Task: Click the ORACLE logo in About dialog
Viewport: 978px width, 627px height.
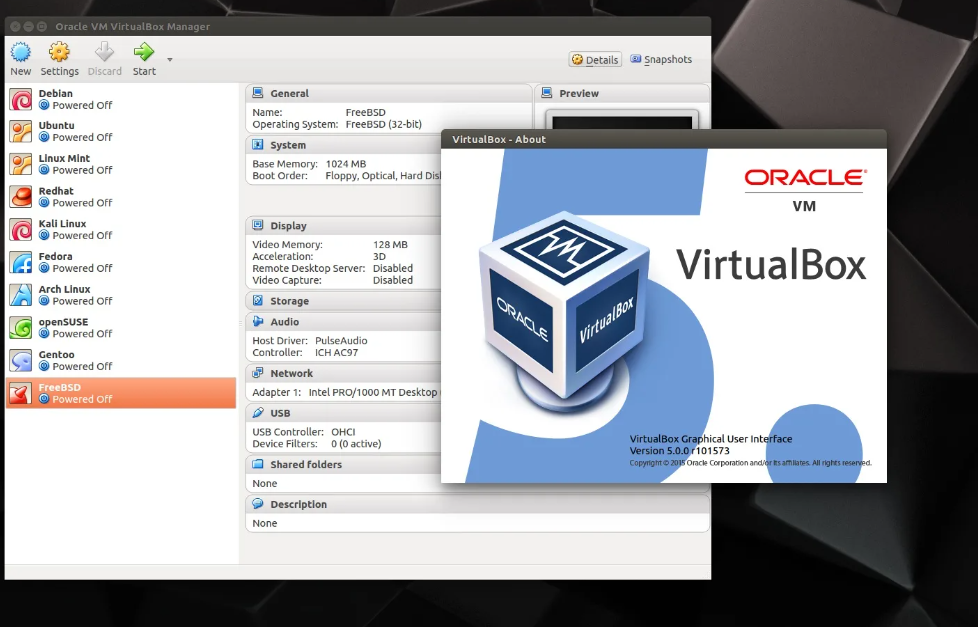Action: click(x=805, y=178)
